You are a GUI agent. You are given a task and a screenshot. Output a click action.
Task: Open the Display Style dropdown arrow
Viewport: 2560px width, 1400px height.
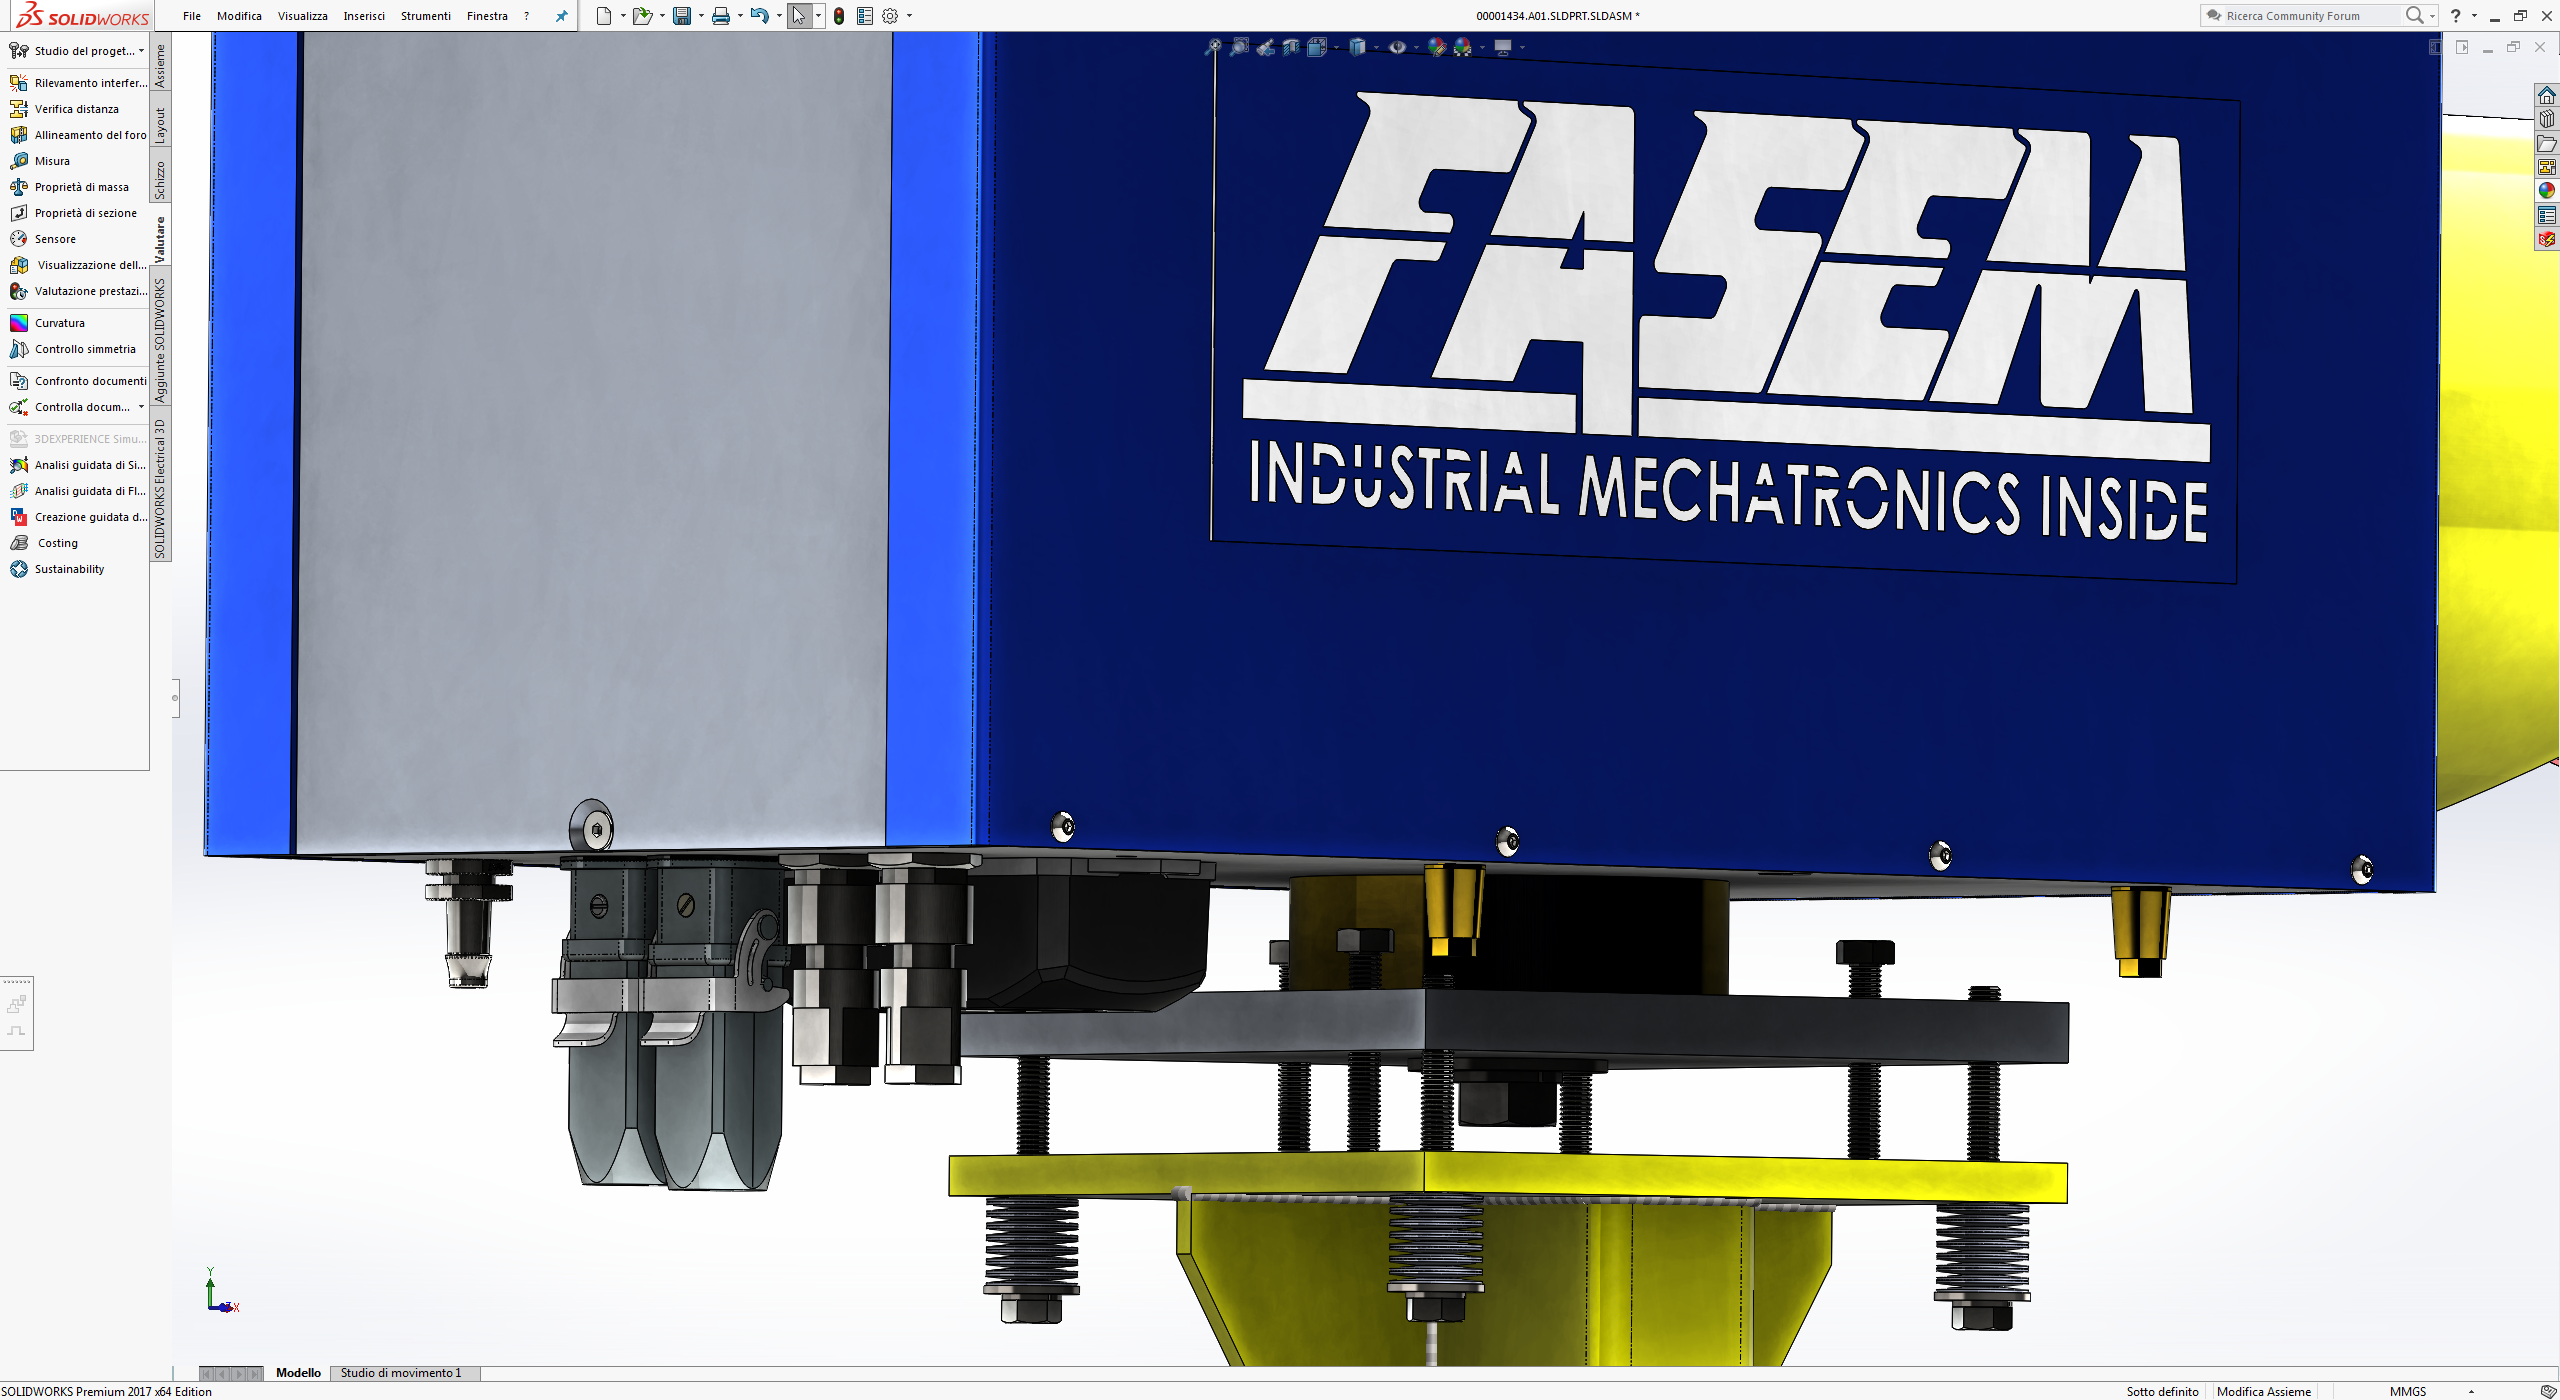pyautogui.click(x=1376, y=47)
